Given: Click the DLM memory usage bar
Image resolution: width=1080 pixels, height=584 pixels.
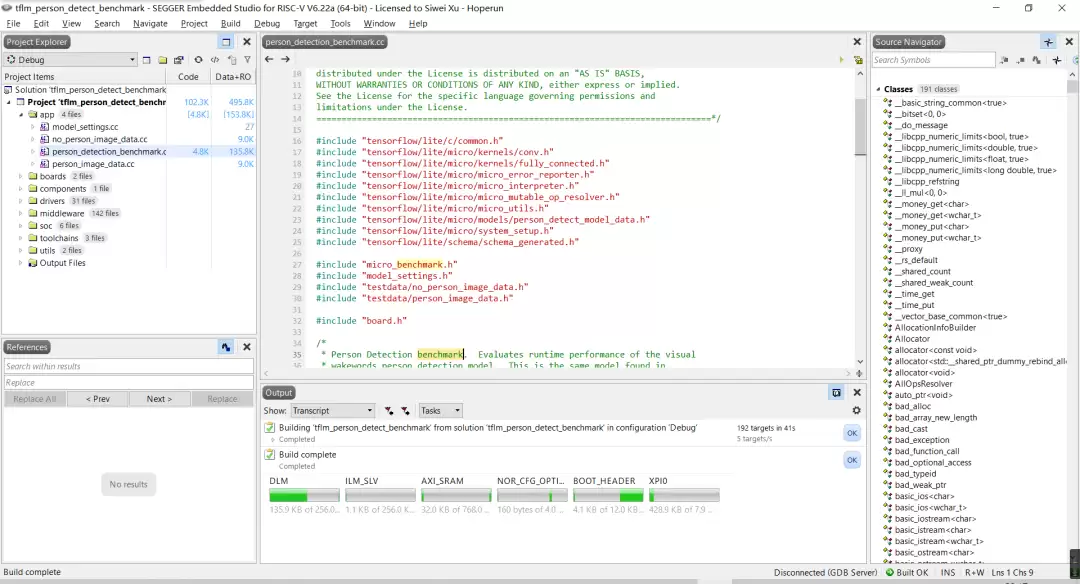Looking at the screenshot, I should point(304,496).
